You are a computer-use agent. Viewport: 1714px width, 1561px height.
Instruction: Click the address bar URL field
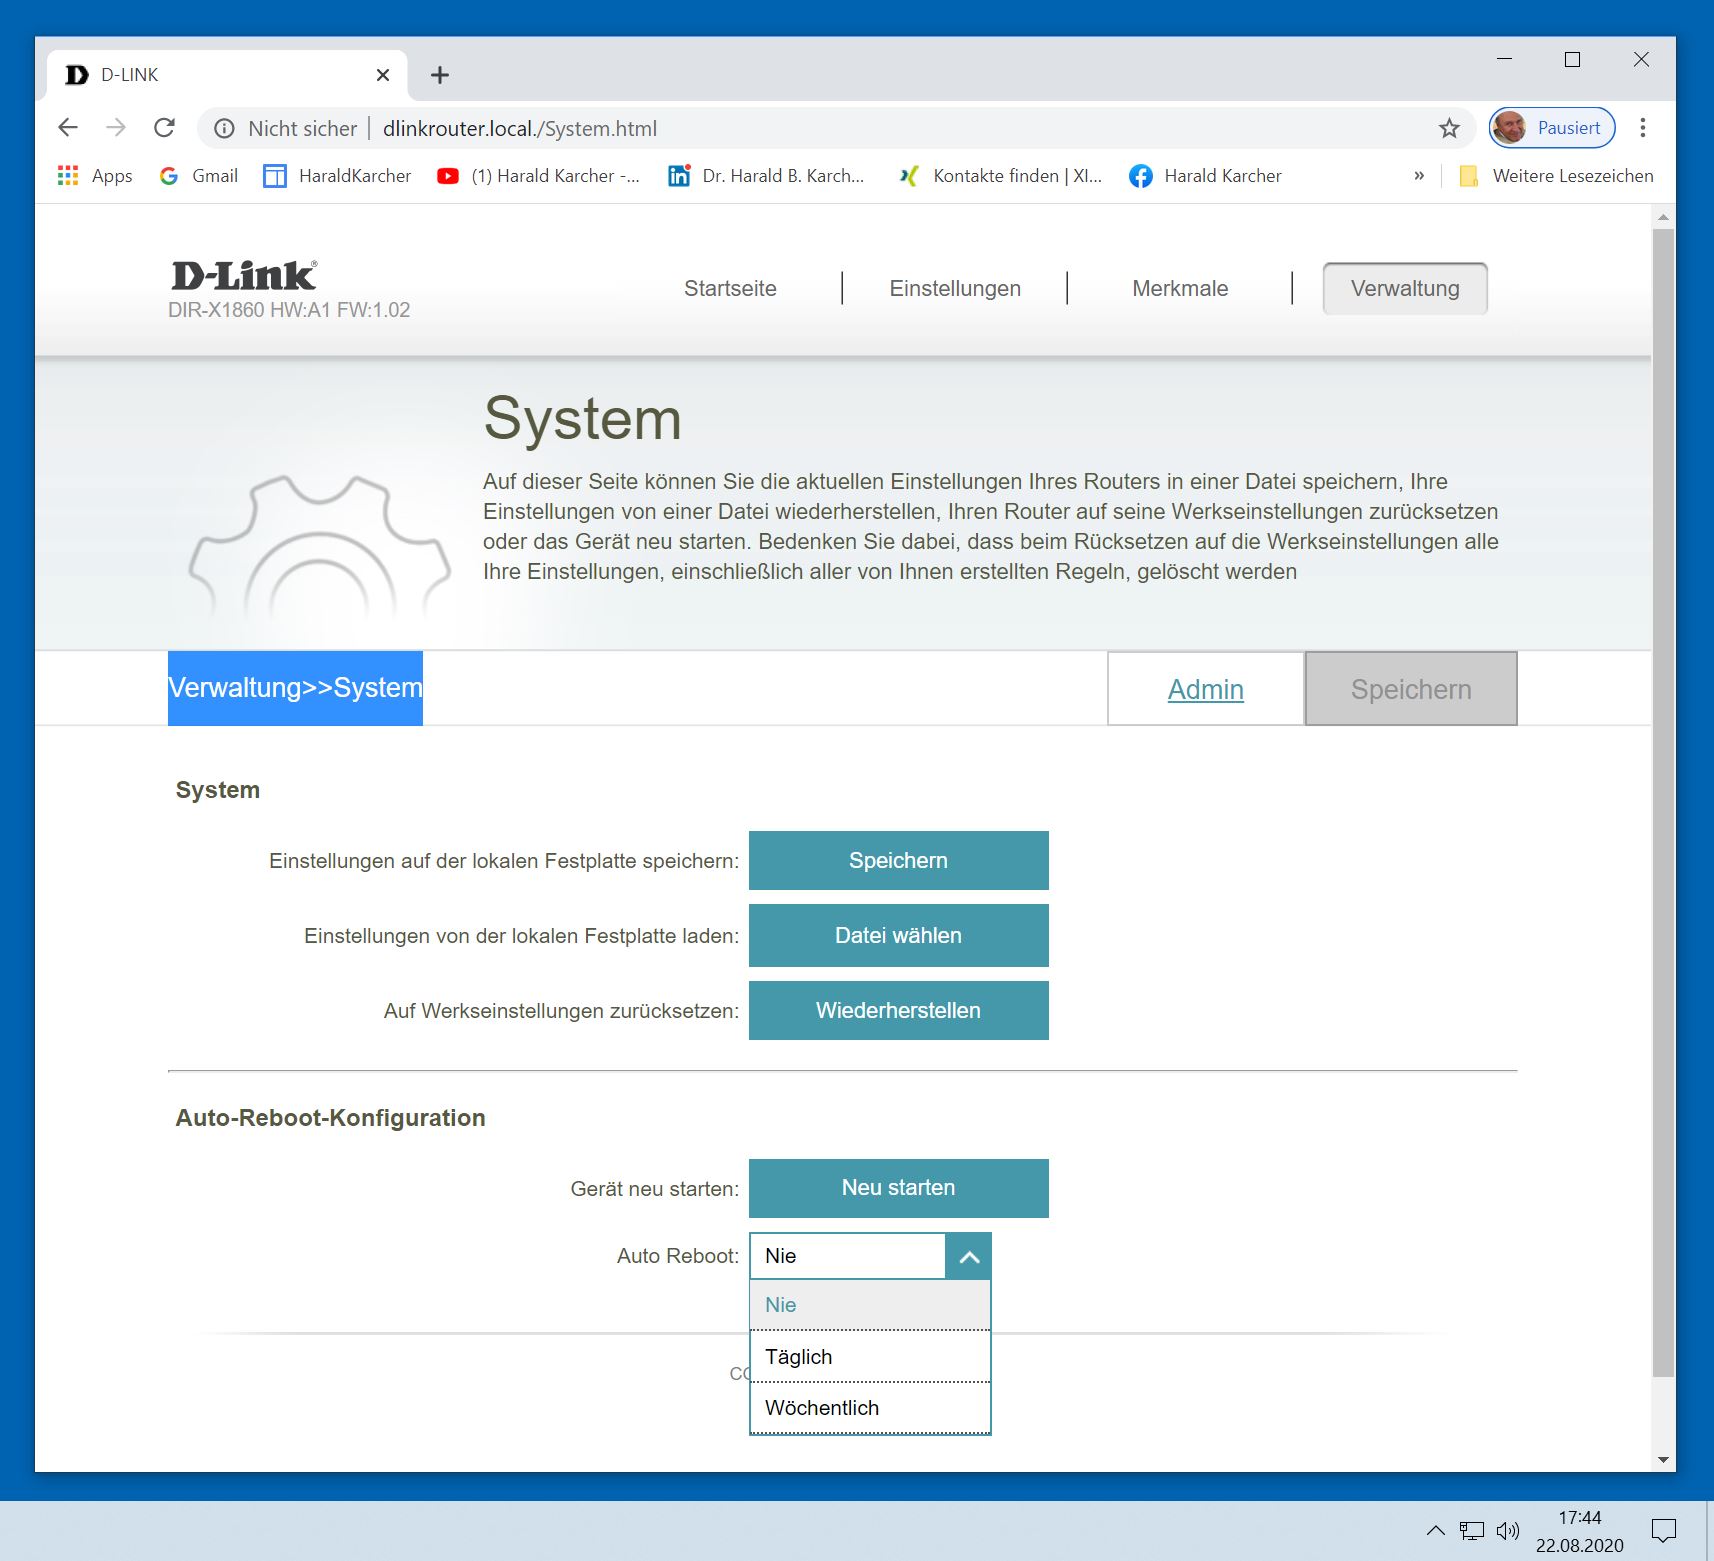coord(800,128)
